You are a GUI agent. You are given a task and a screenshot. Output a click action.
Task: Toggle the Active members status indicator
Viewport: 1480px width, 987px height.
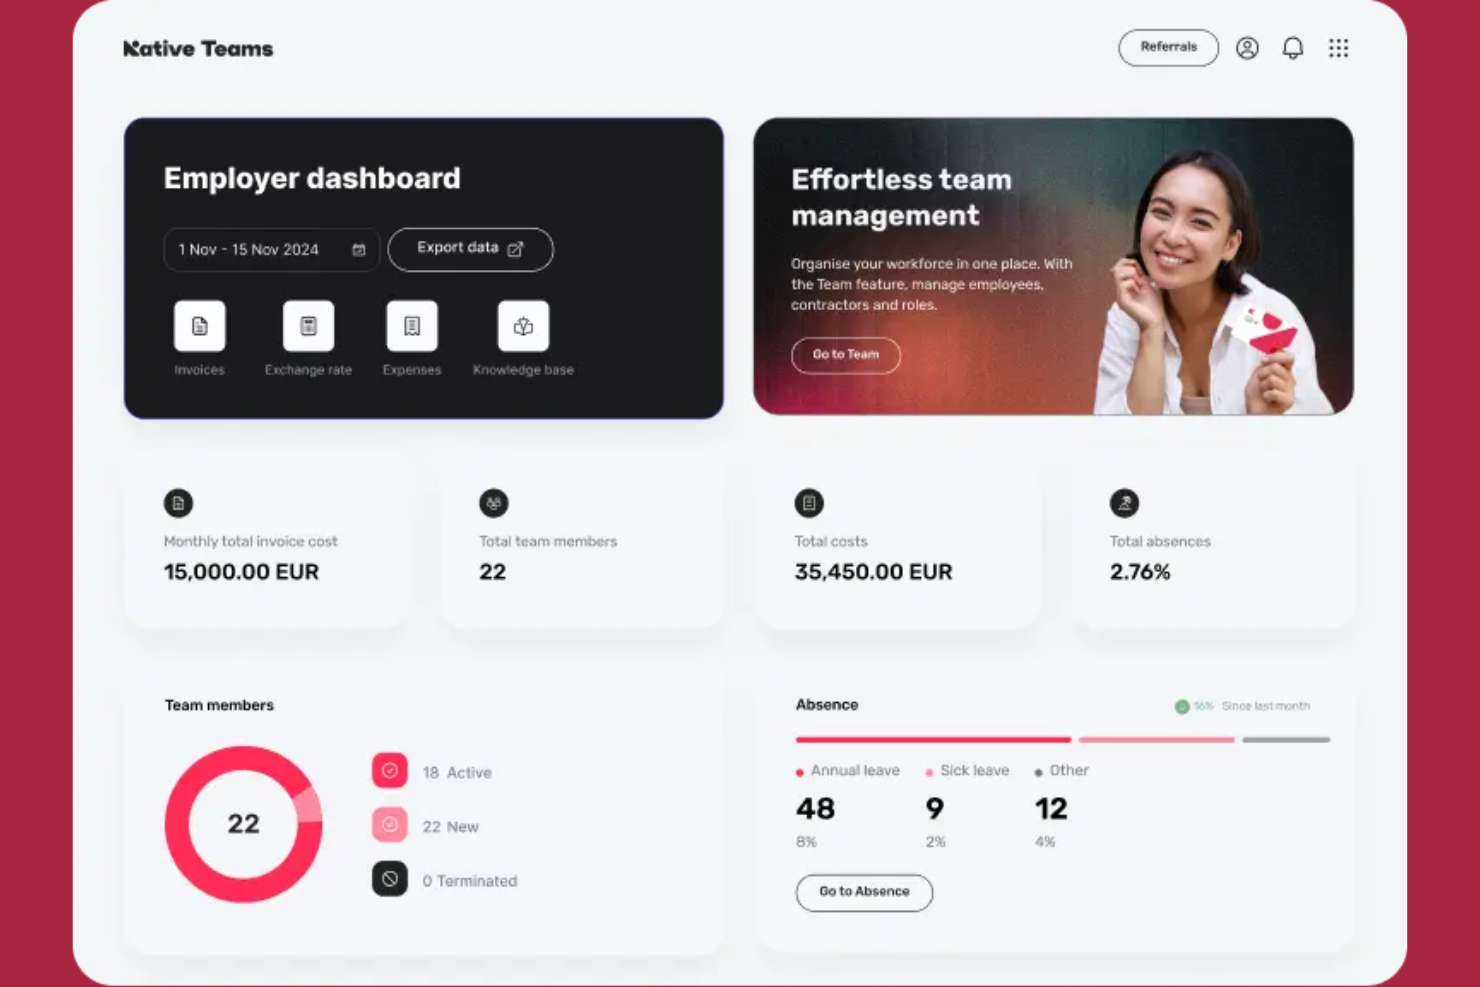point(390,771)
